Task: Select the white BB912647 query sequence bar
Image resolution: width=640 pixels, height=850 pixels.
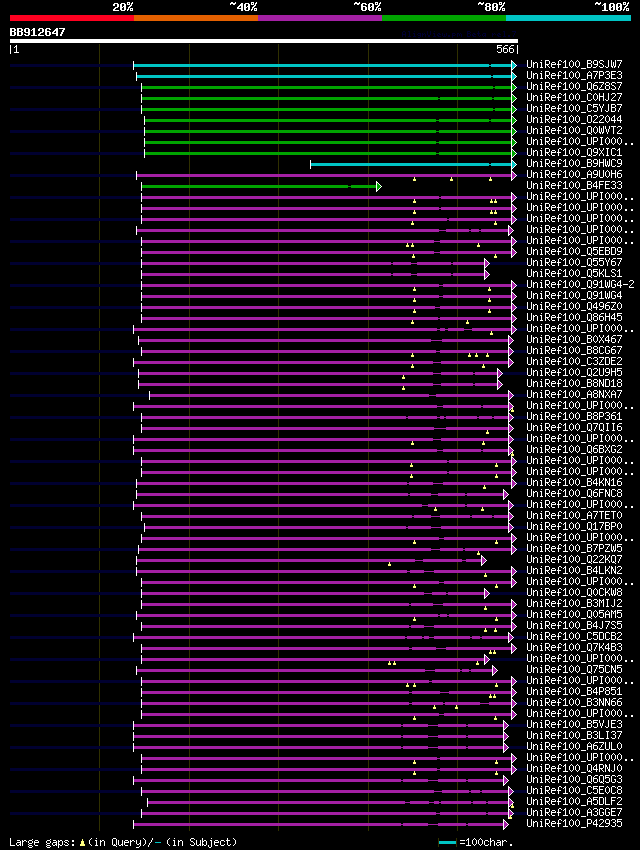Action: point(264,41)
